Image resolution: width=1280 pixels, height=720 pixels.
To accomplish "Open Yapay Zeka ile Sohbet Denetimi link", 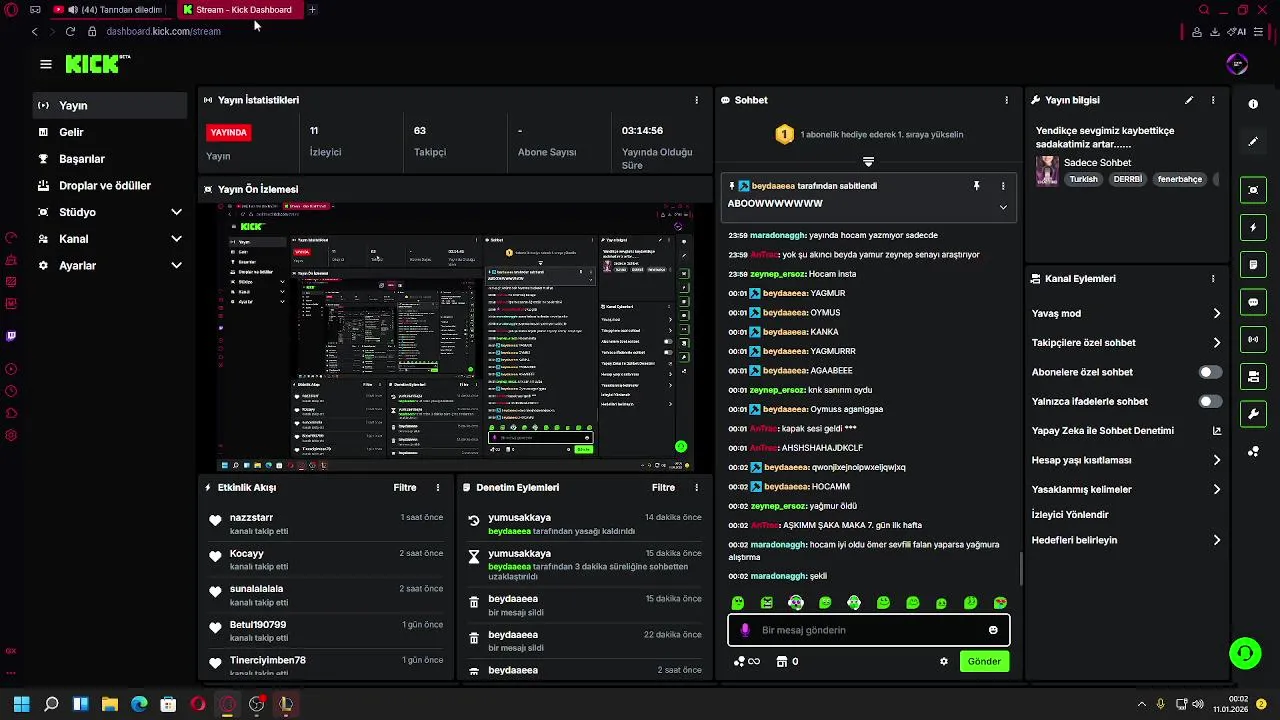I will point(1126,431).
